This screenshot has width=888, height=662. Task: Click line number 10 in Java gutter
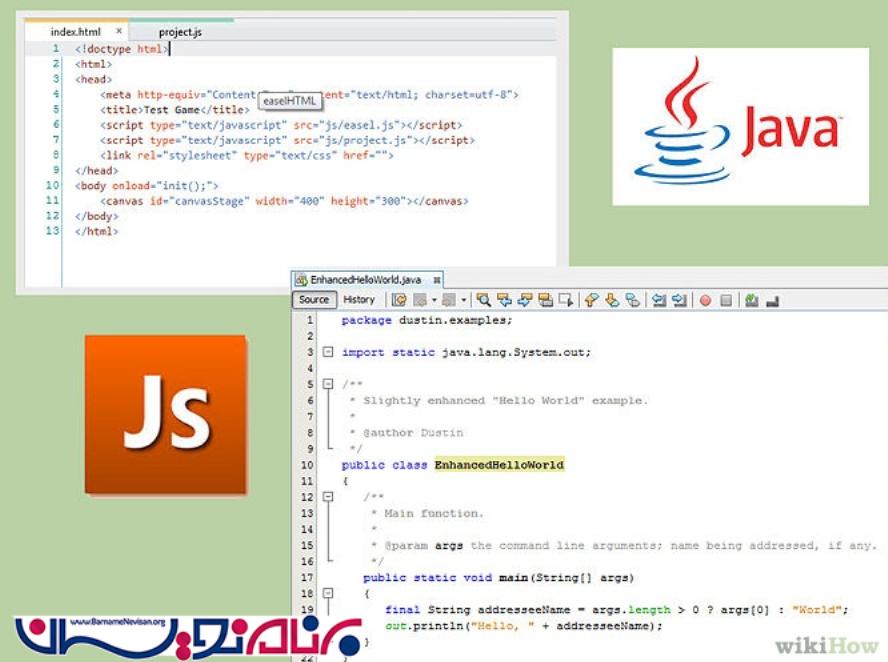(307, 465)
